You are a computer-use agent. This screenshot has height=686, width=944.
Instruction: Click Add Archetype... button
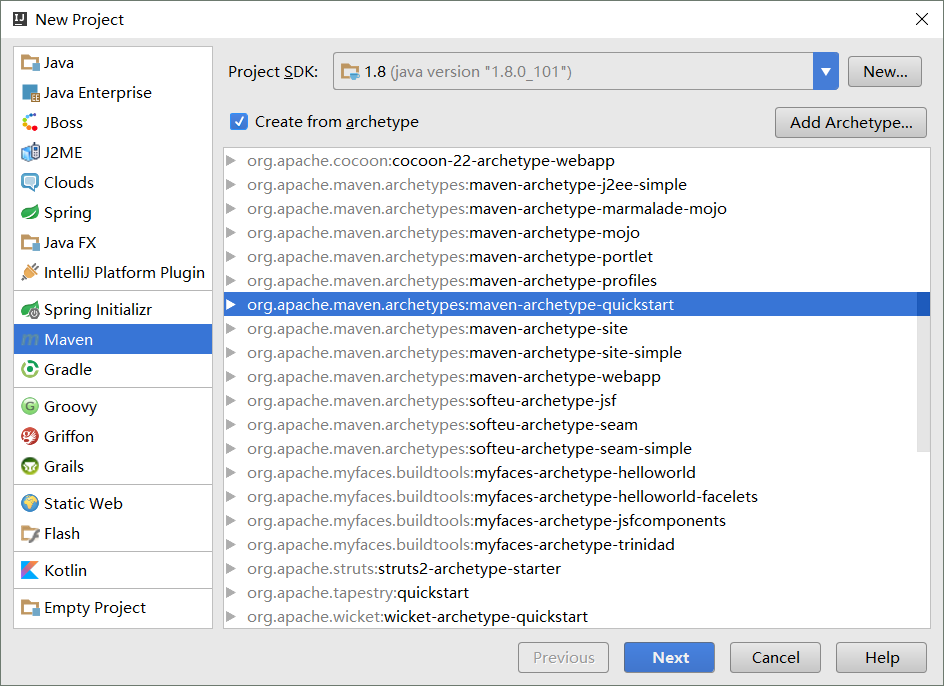(x=851, y=122)
